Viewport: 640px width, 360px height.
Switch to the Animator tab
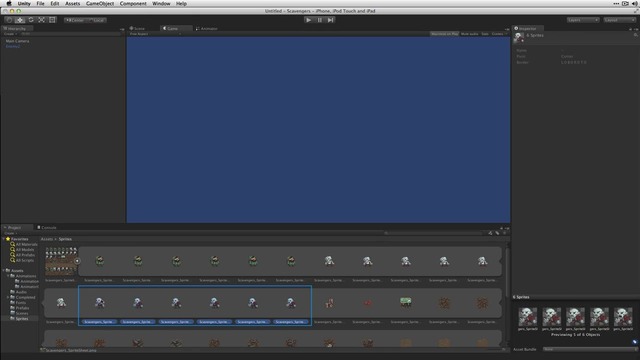207,29
